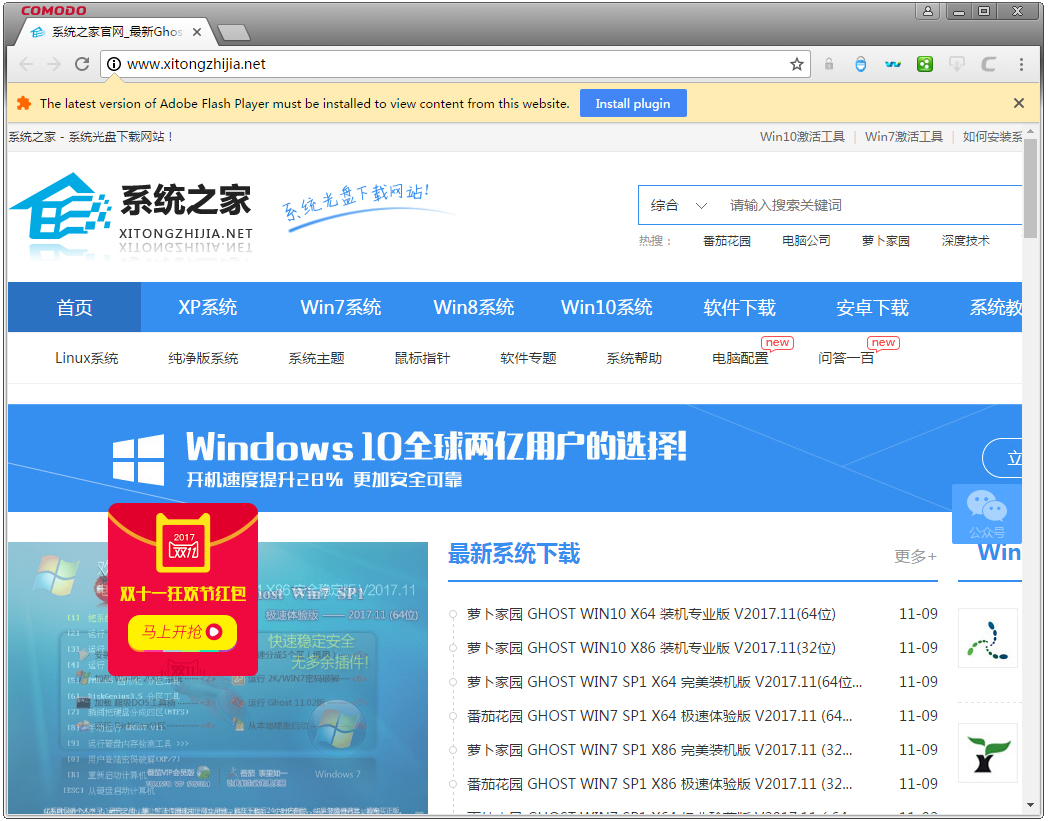Click the grey C-shaped Comodo icon
Screen dimensions: 1049x821
989,64
